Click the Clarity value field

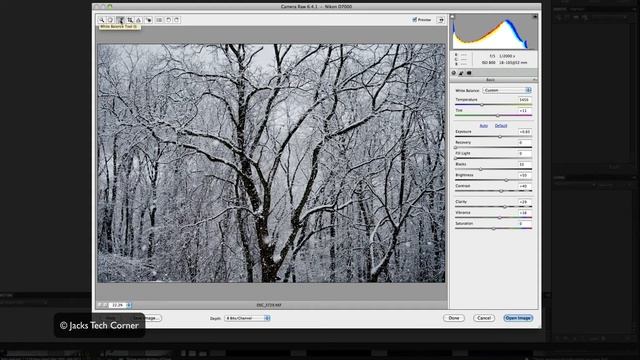click(x=524, y=202)
